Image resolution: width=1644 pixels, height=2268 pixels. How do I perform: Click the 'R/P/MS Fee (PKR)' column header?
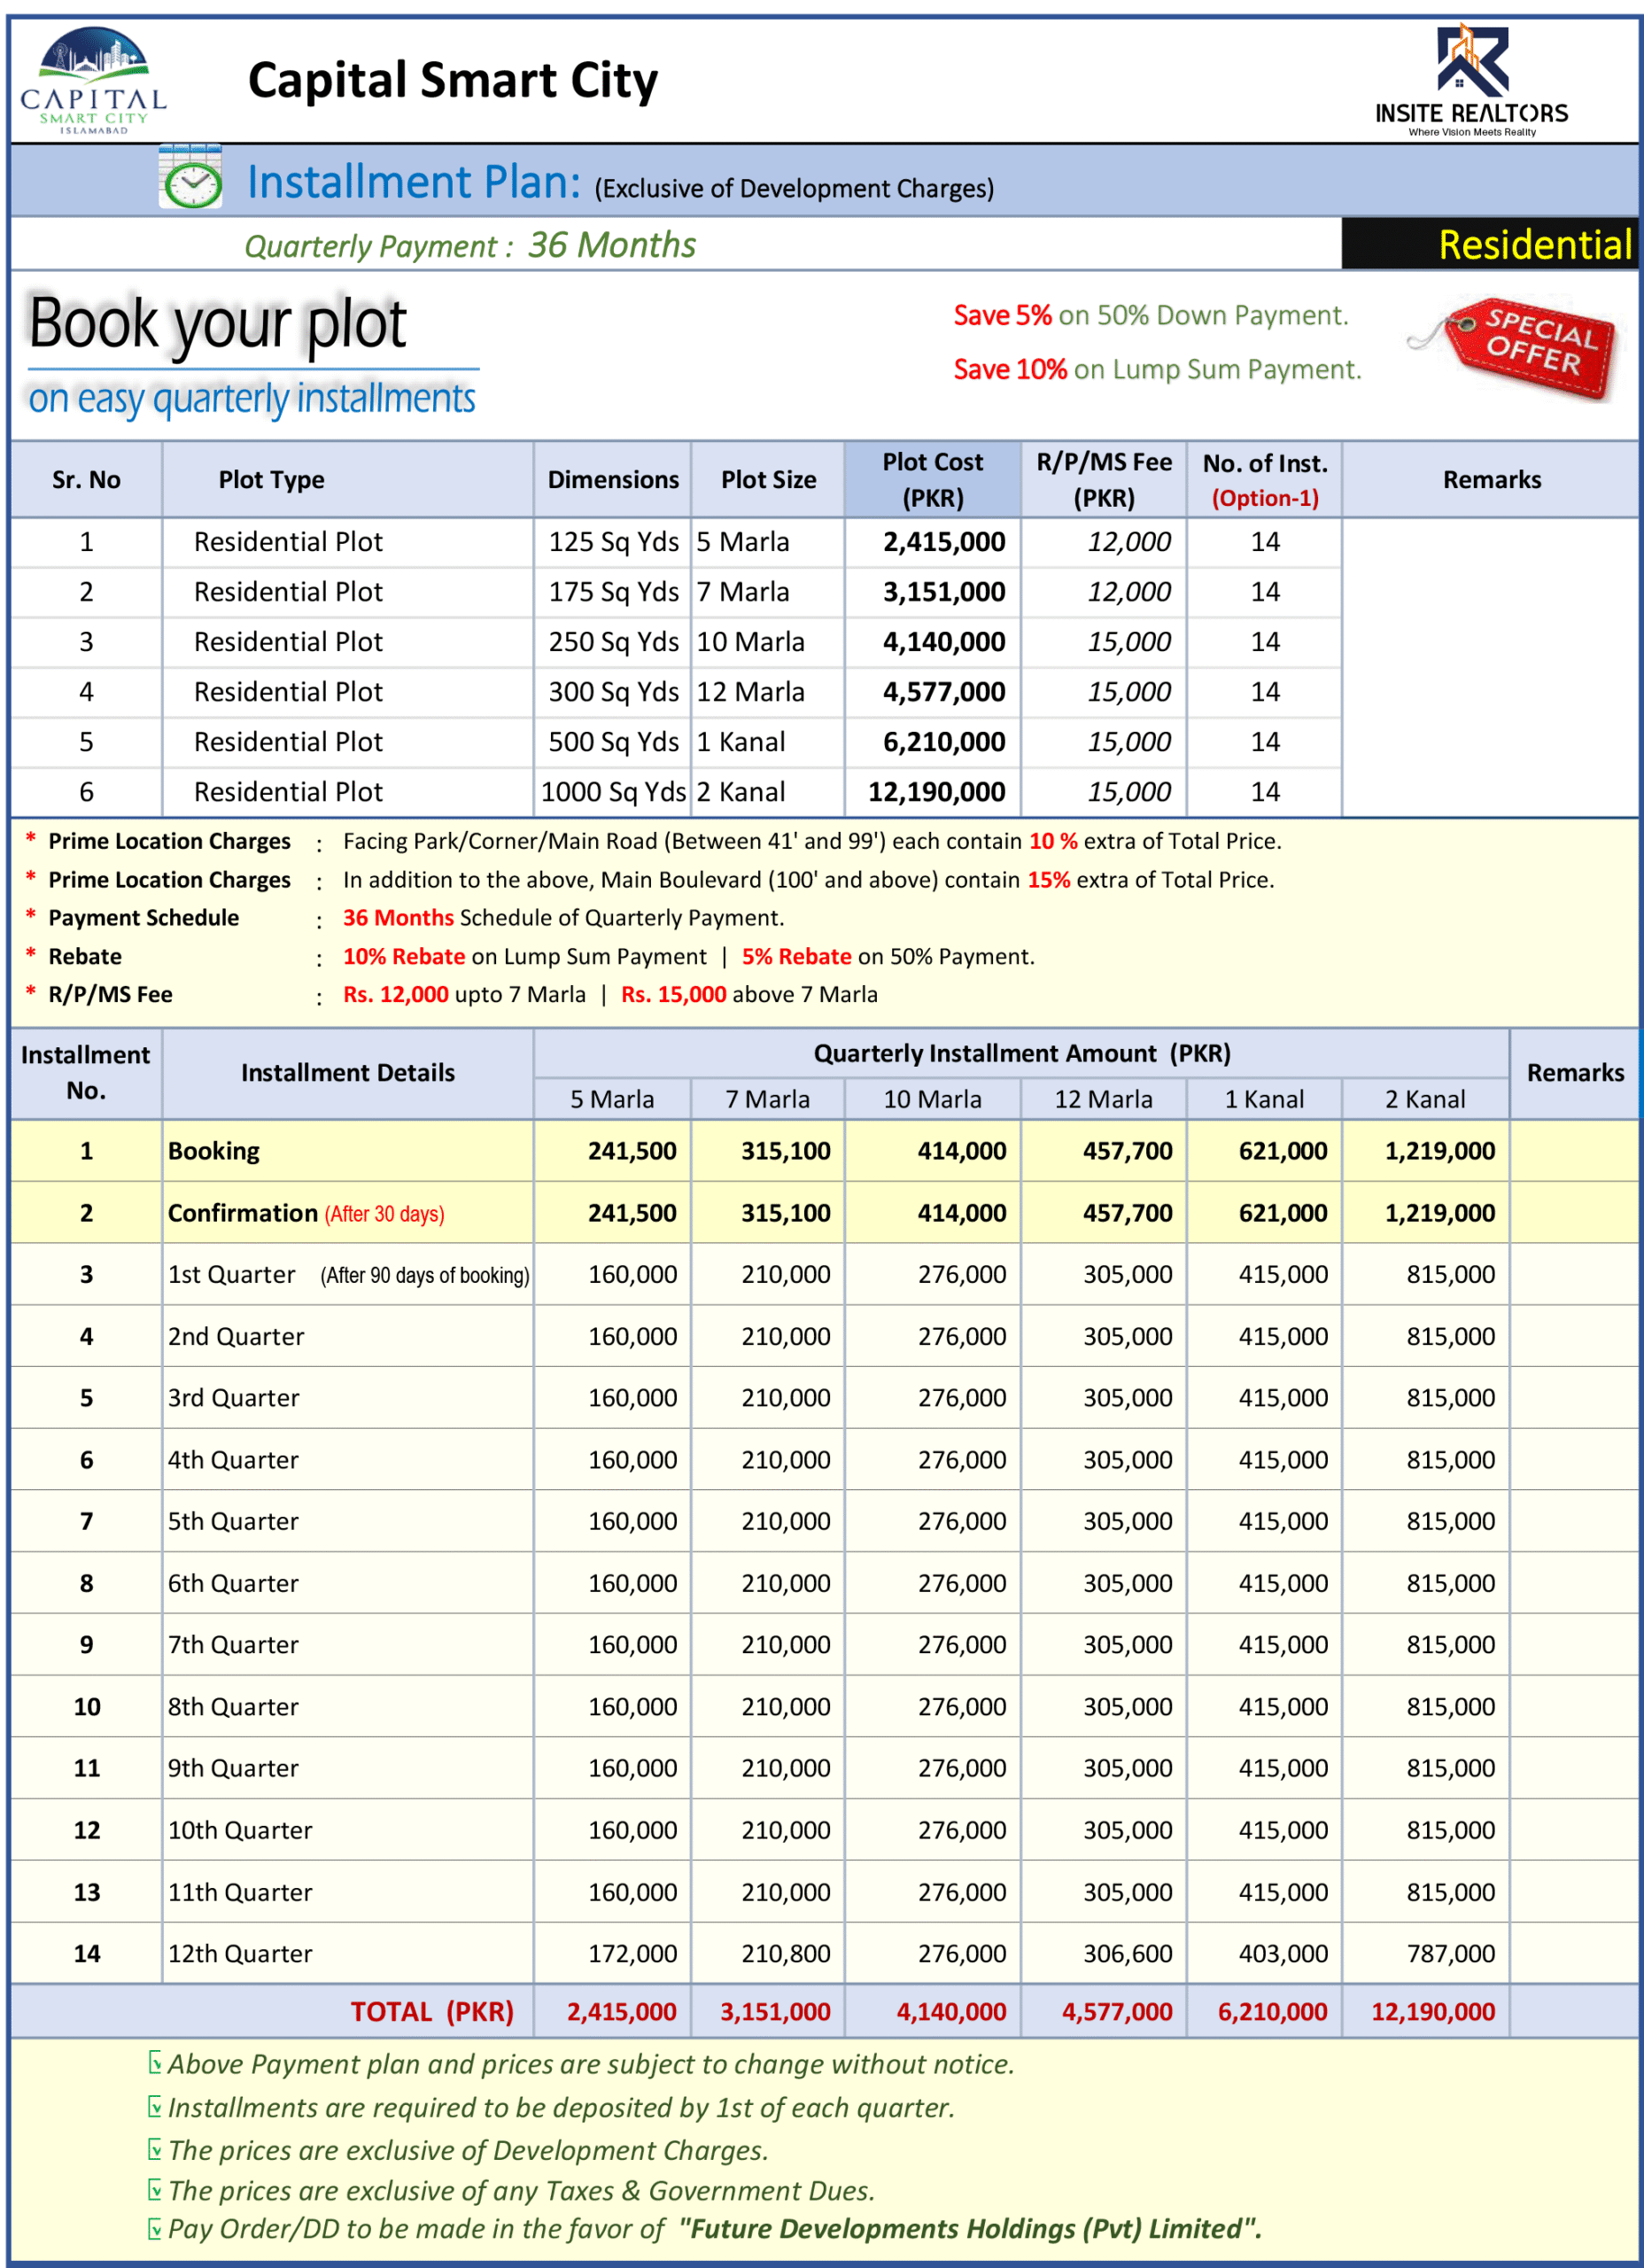coord(1104,480)
